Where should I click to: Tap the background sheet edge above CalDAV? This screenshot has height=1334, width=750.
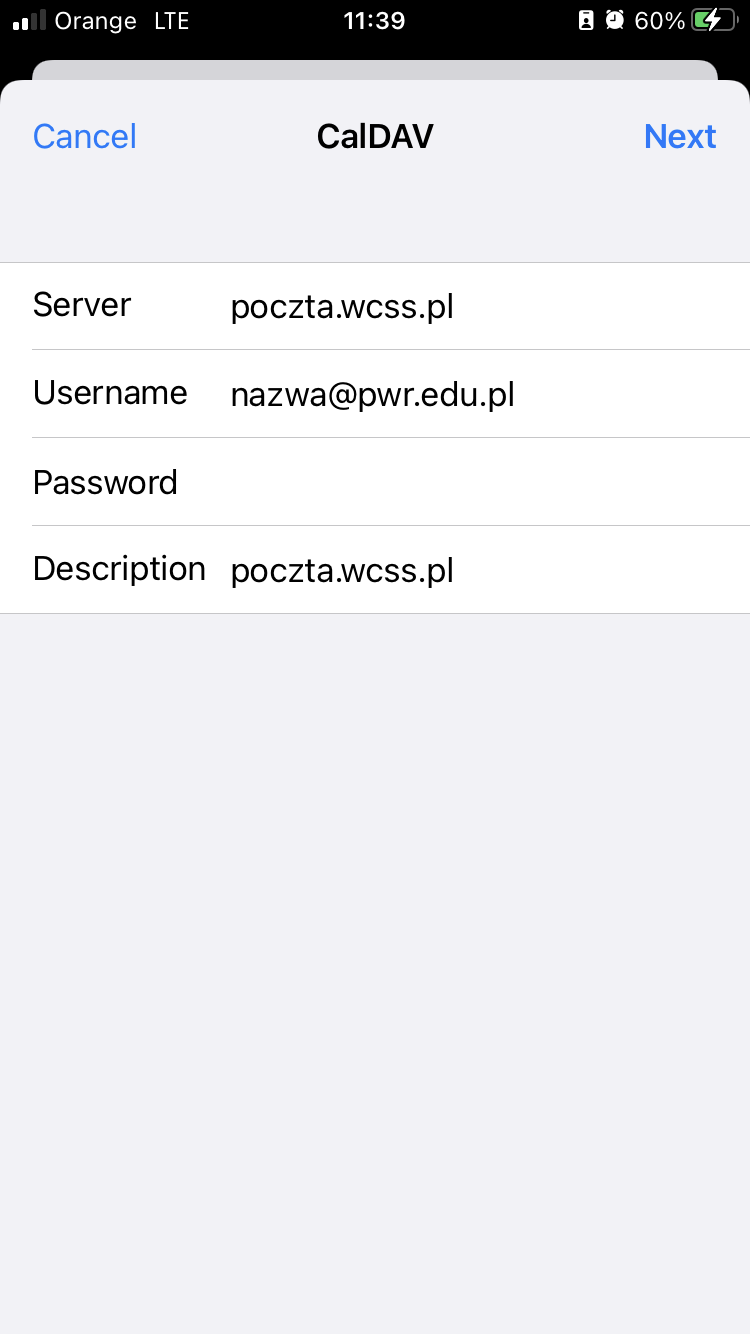pyautogui.click(x=375, y=69)
